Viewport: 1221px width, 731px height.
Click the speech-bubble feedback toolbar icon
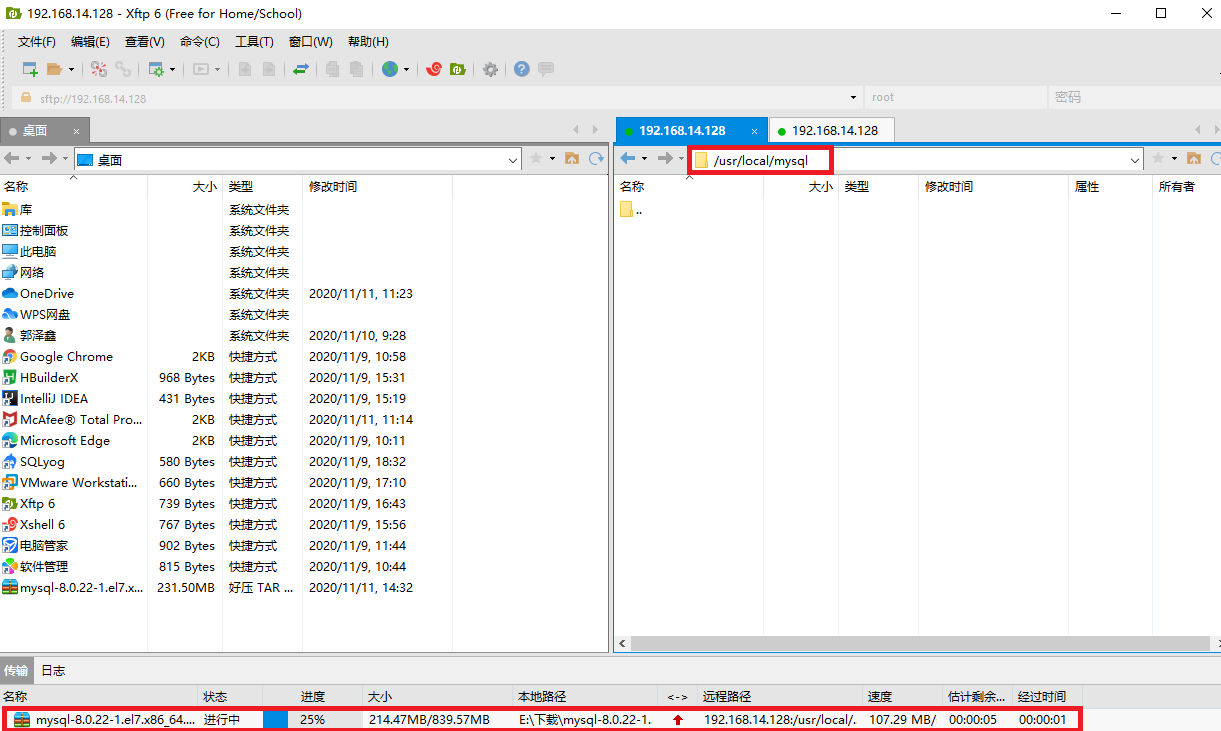pyautogui.click(x=546, y=69)
